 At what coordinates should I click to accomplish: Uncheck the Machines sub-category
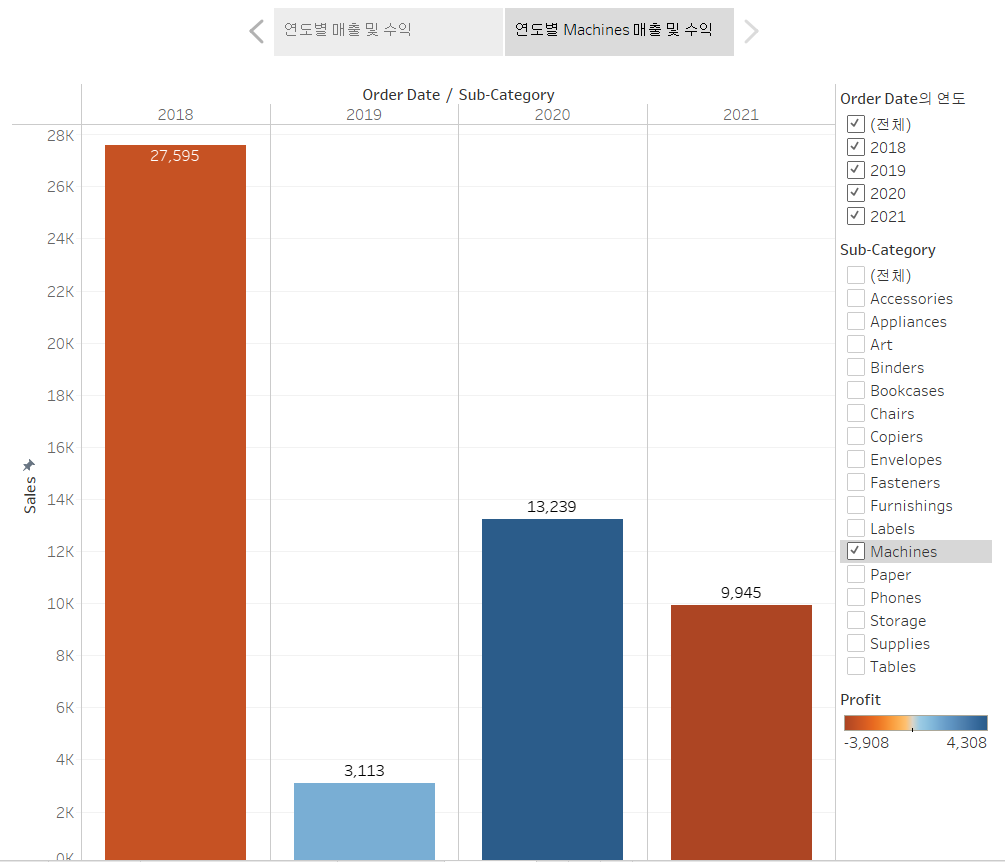click(x=856, y=551)
